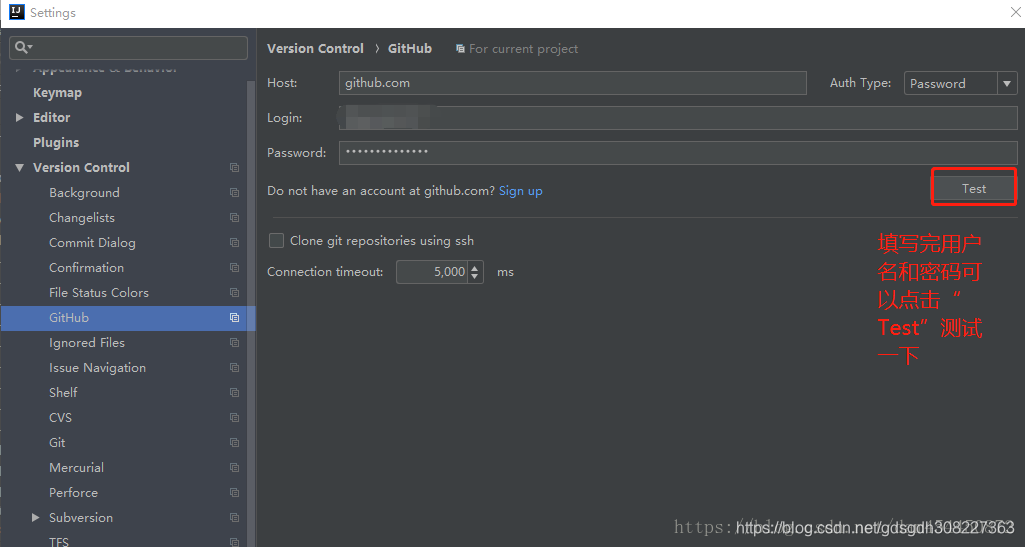Collapse the Version Control tree node

tap(20, 168)
